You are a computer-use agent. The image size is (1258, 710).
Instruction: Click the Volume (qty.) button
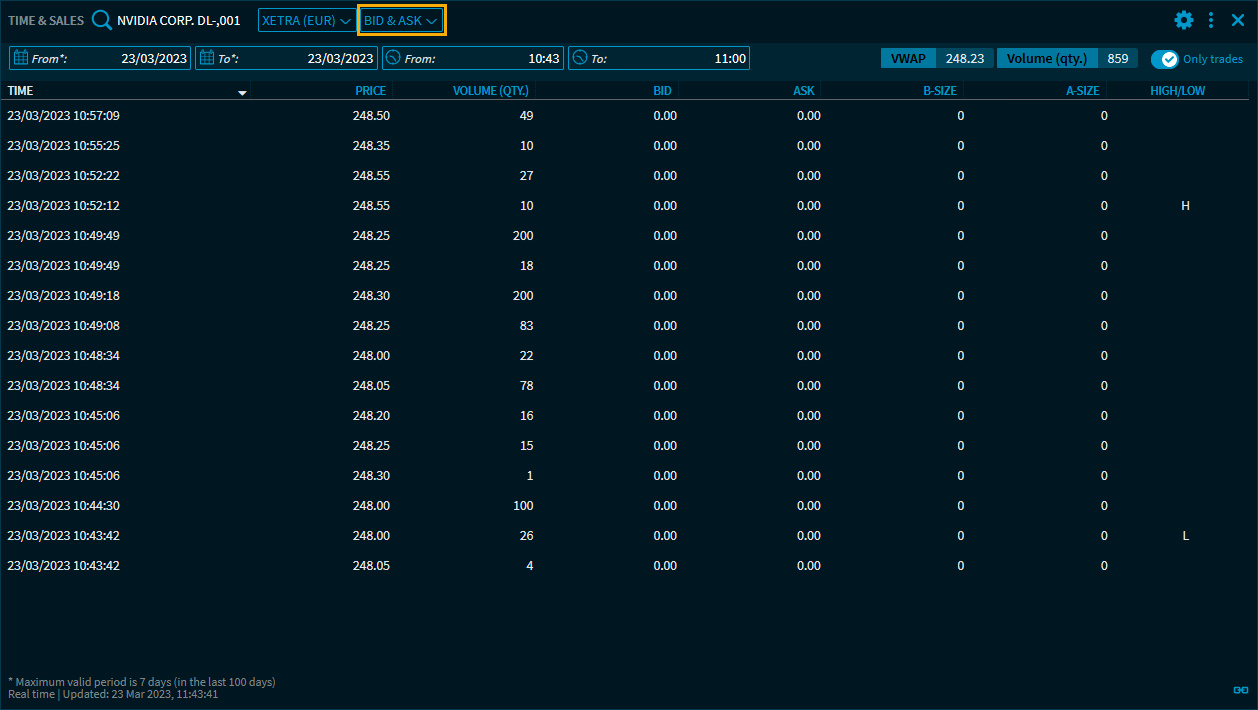(x=1046, y=58)
